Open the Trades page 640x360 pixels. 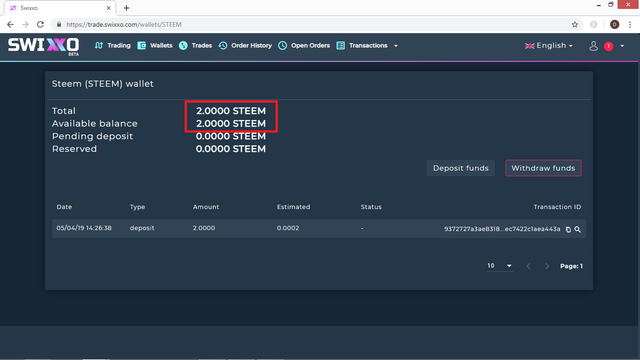(202, 45)
